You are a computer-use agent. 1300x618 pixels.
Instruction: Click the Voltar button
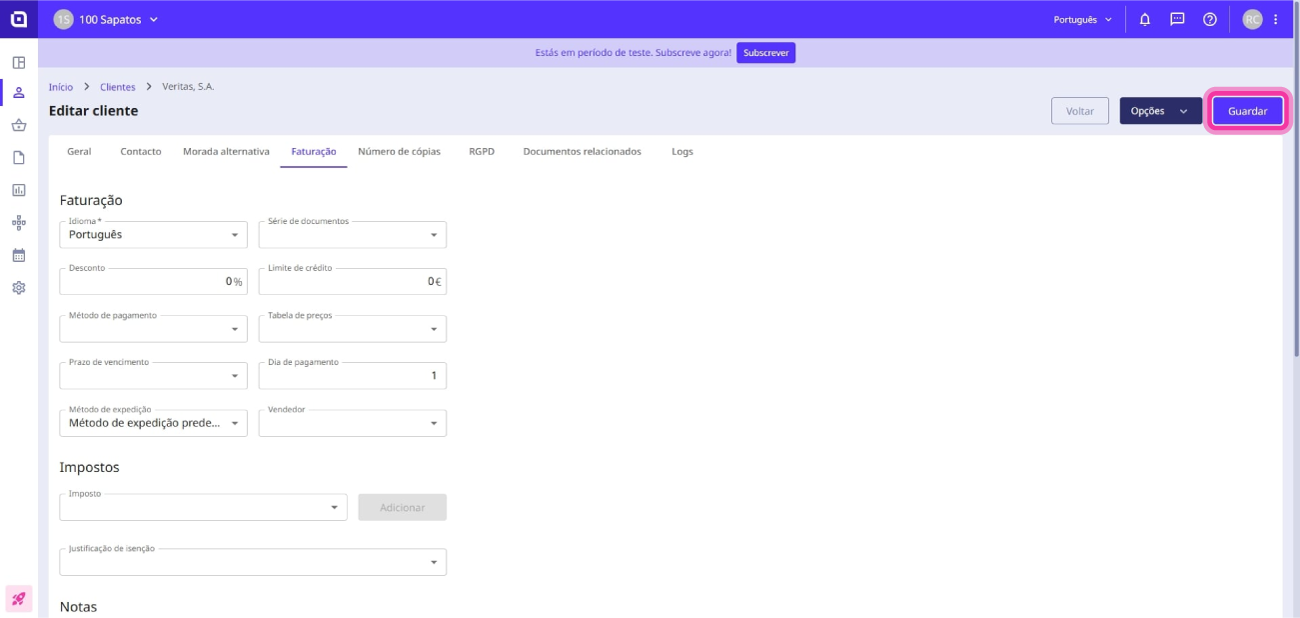coord(1080,111)
